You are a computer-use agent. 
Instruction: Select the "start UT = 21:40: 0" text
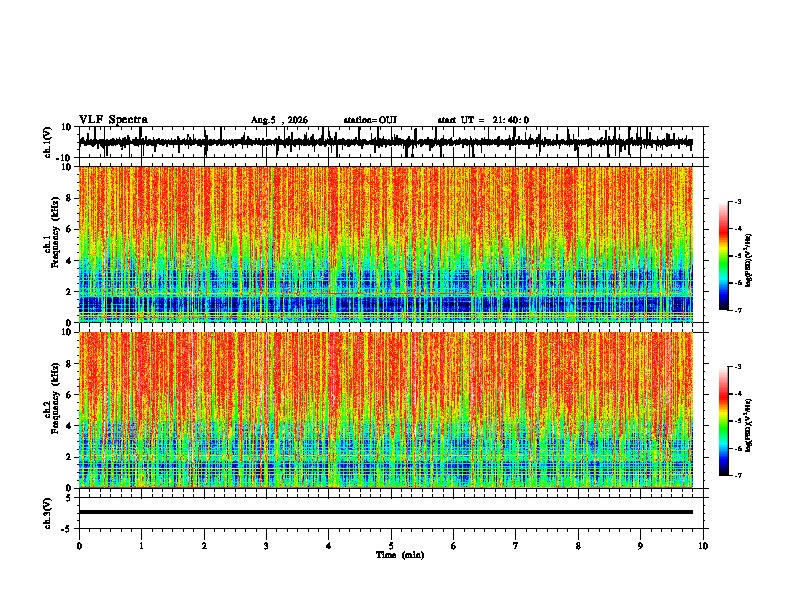[x=483, y=120]
